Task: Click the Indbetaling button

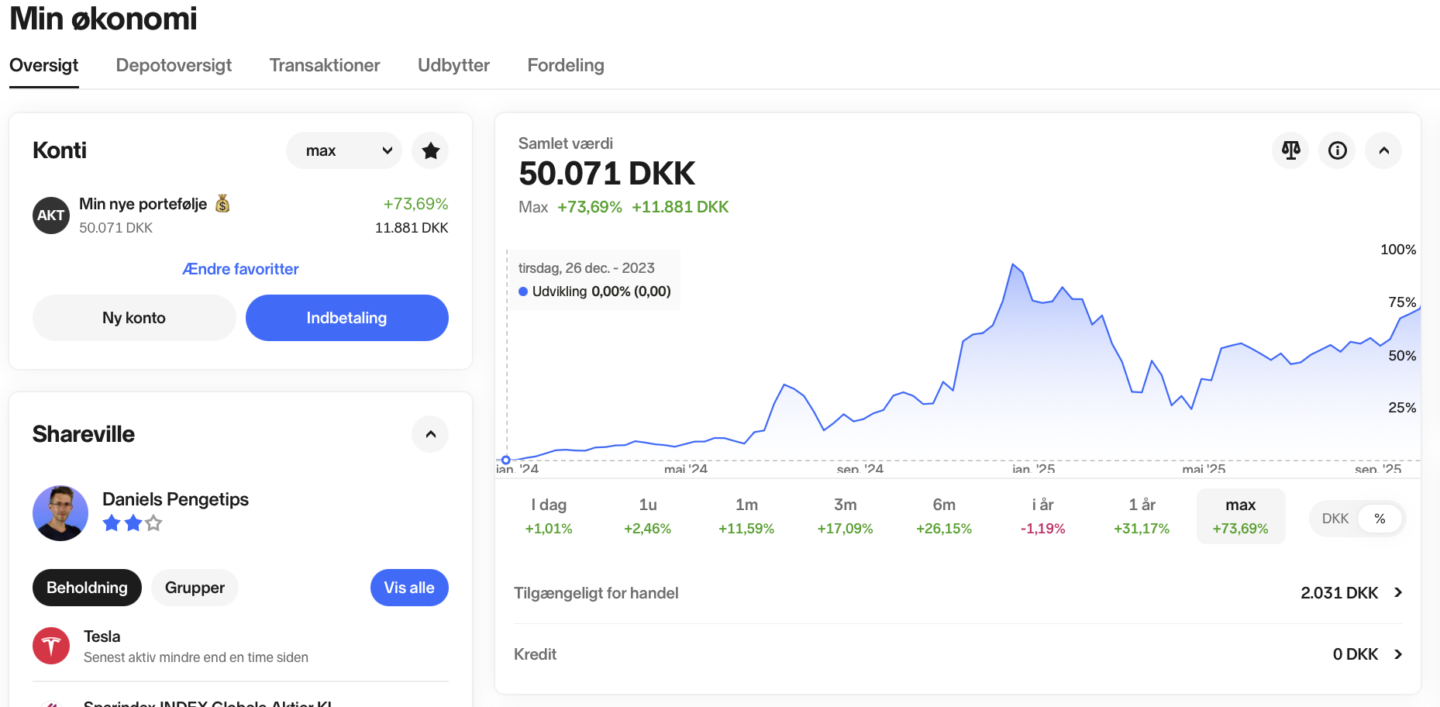Action: coord(347,318)
